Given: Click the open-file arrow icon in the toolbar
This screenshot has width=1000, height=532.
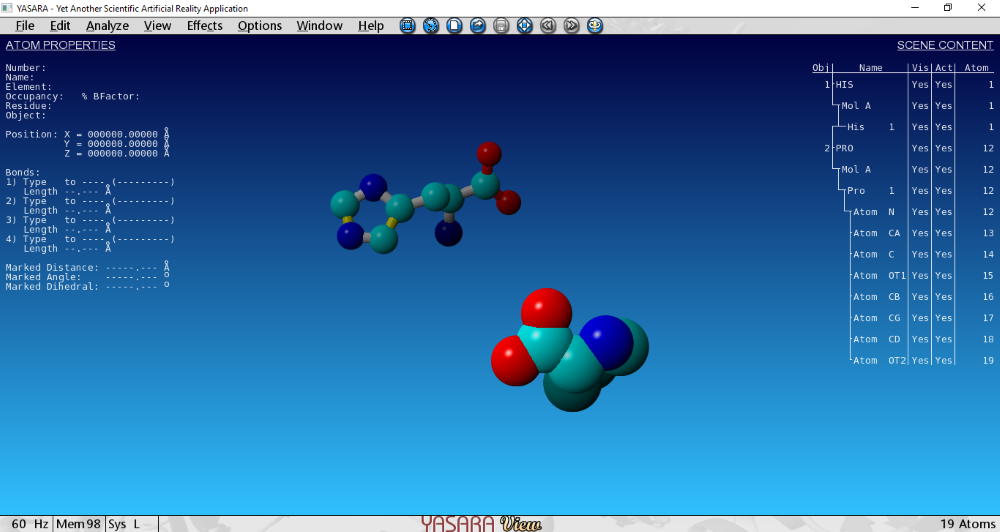Looking at the screenshot, I should pyautogui.click(x=478, y=26).
